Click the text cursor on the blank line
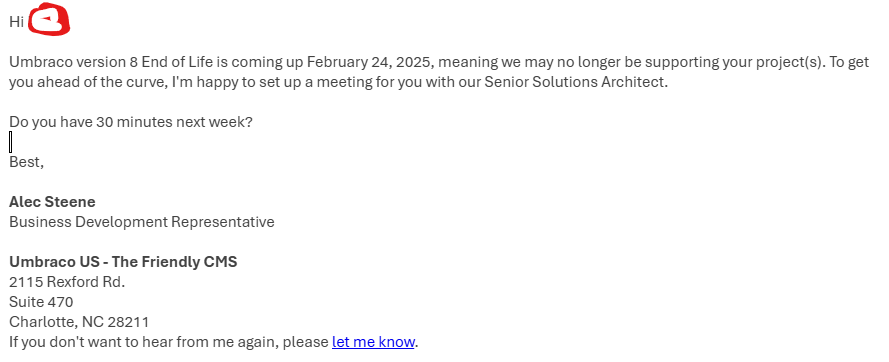 pyautogui.click(x=10, y=142)
